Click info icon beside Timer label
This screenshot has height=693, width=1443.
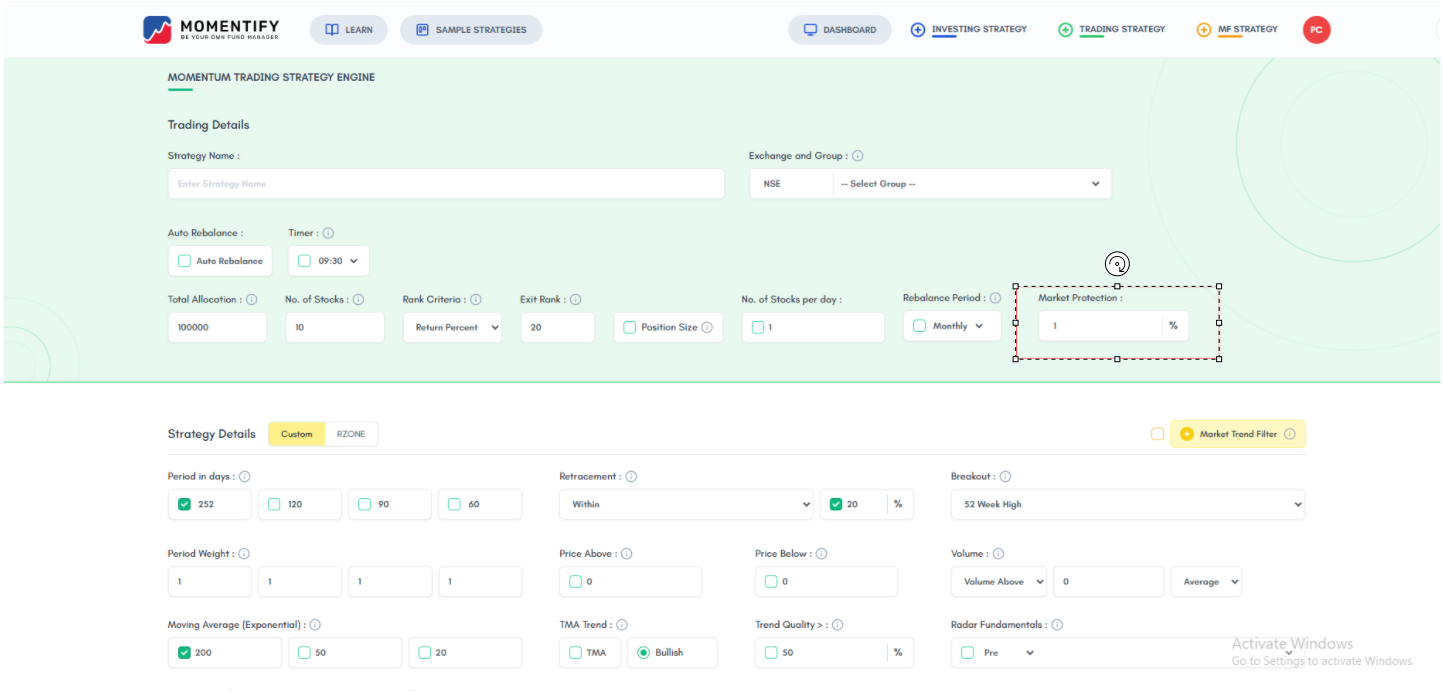(x=328, y=233)
